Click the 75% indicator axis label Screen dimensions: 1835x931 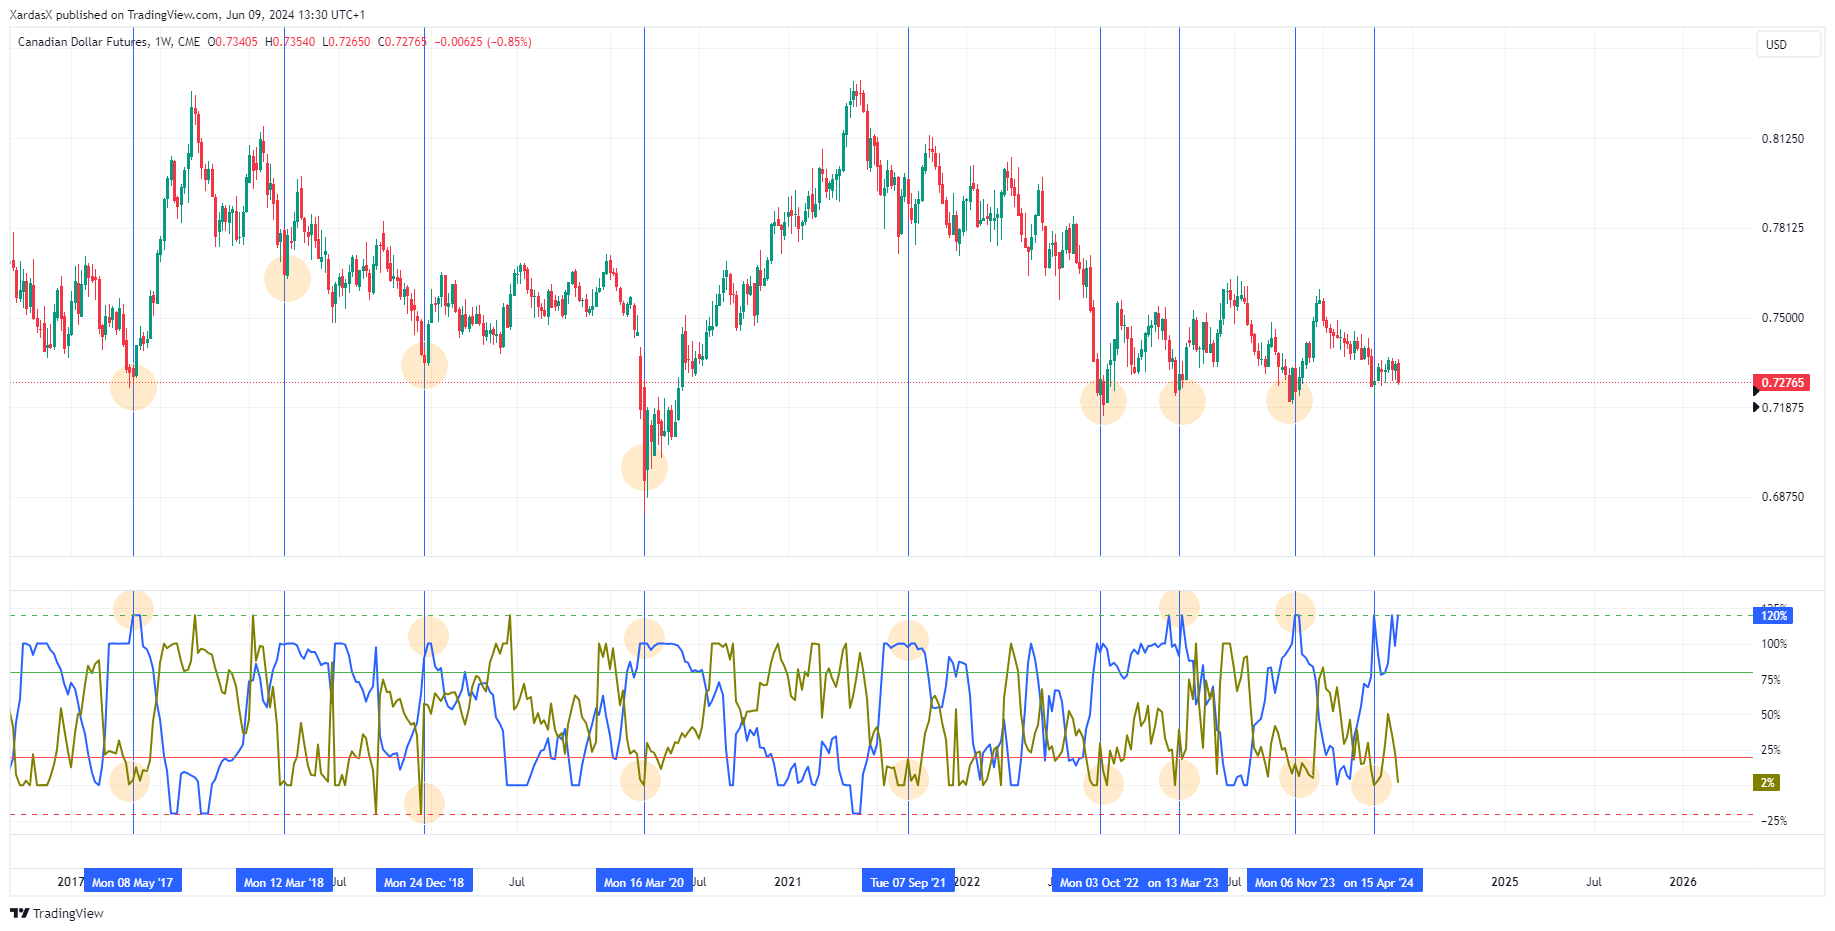[1770, 680]
